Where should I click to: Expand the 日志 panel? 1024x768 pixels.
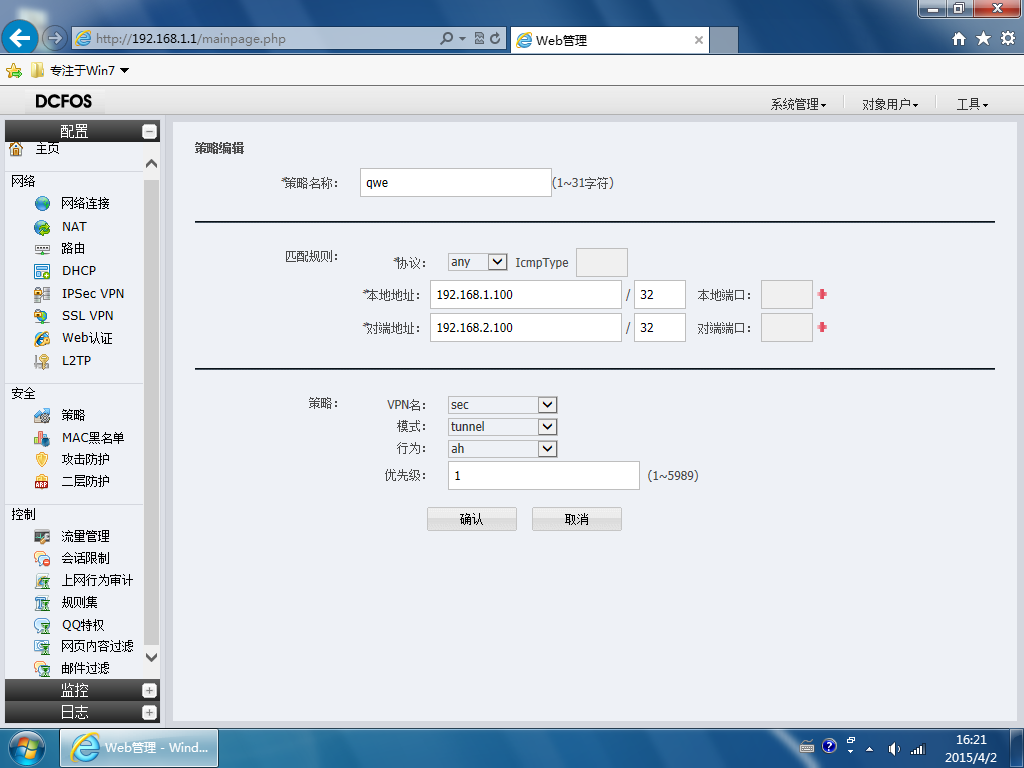point(150,712)
